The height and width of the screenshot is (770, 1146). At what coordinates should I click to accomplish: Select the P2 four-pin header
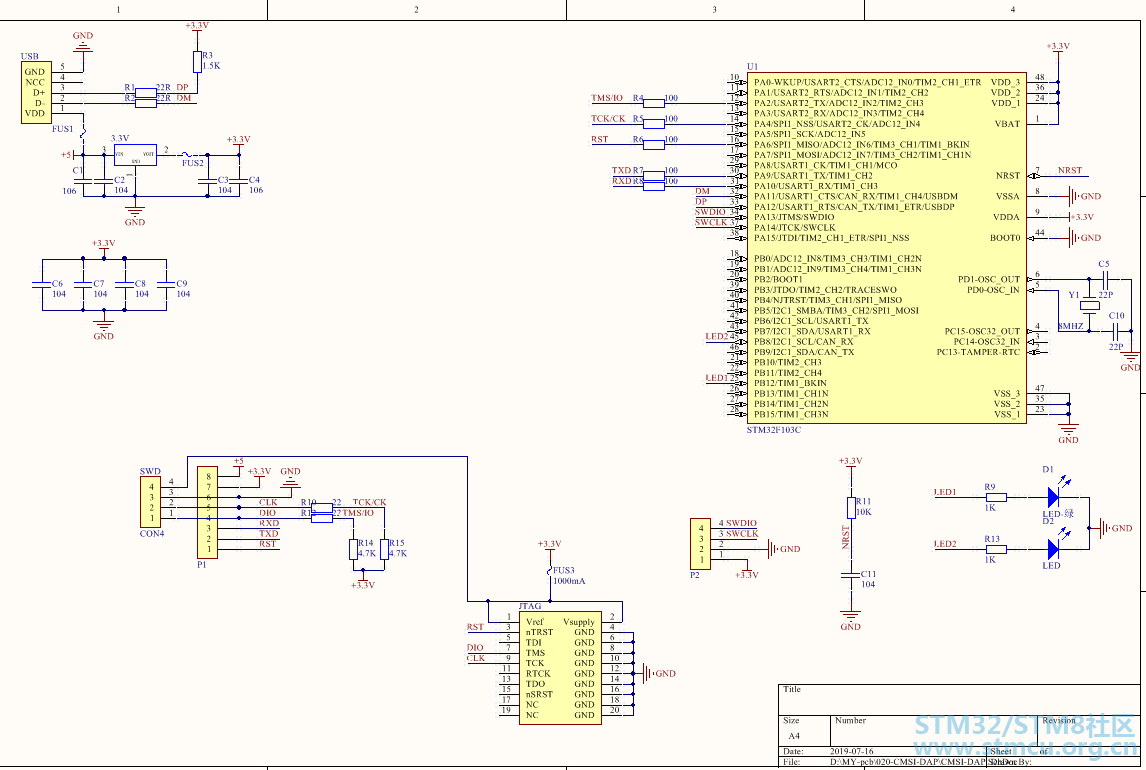(x=700, y=544)
